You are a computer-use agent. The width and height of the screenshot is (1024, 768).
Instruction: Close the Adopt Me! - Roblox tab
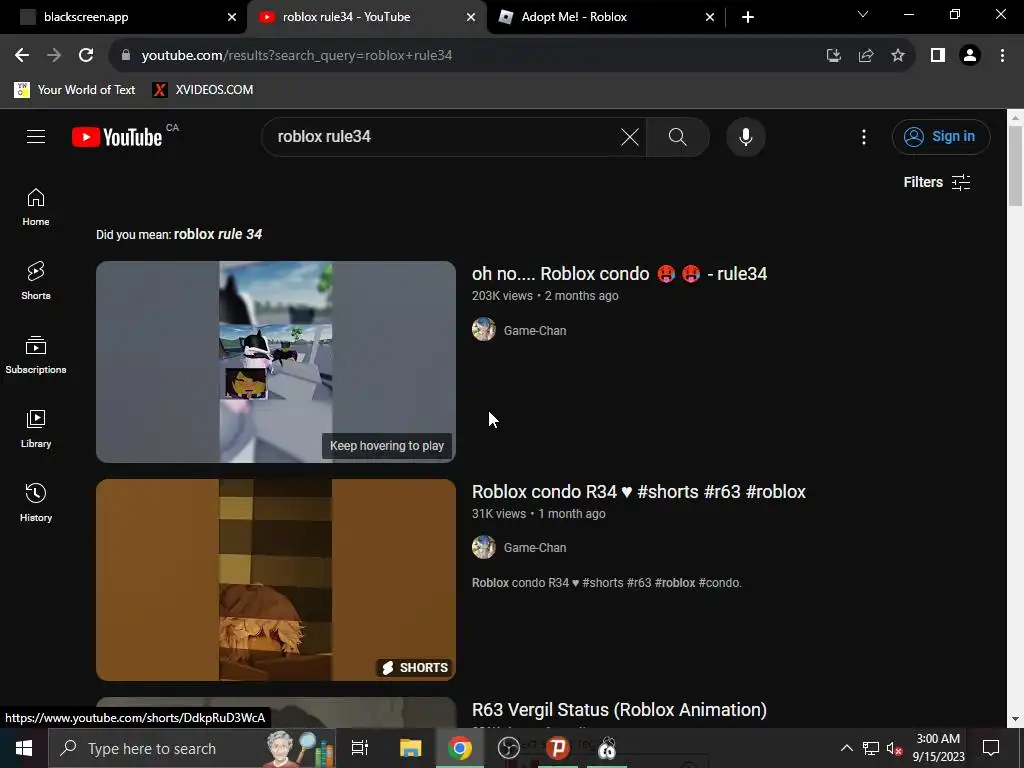coord(710,17)
